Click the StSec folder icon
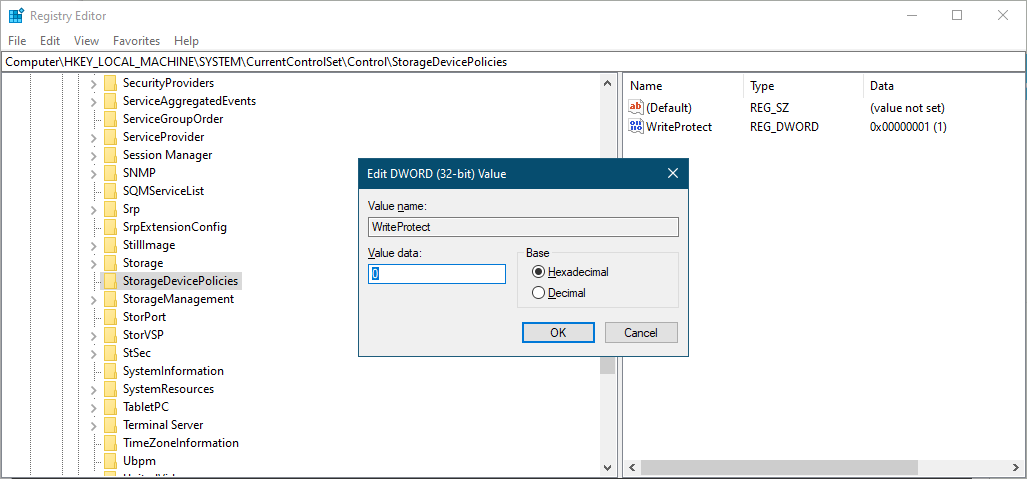The height and width of the screenshot is (479, 1027). tap(110, 353)
